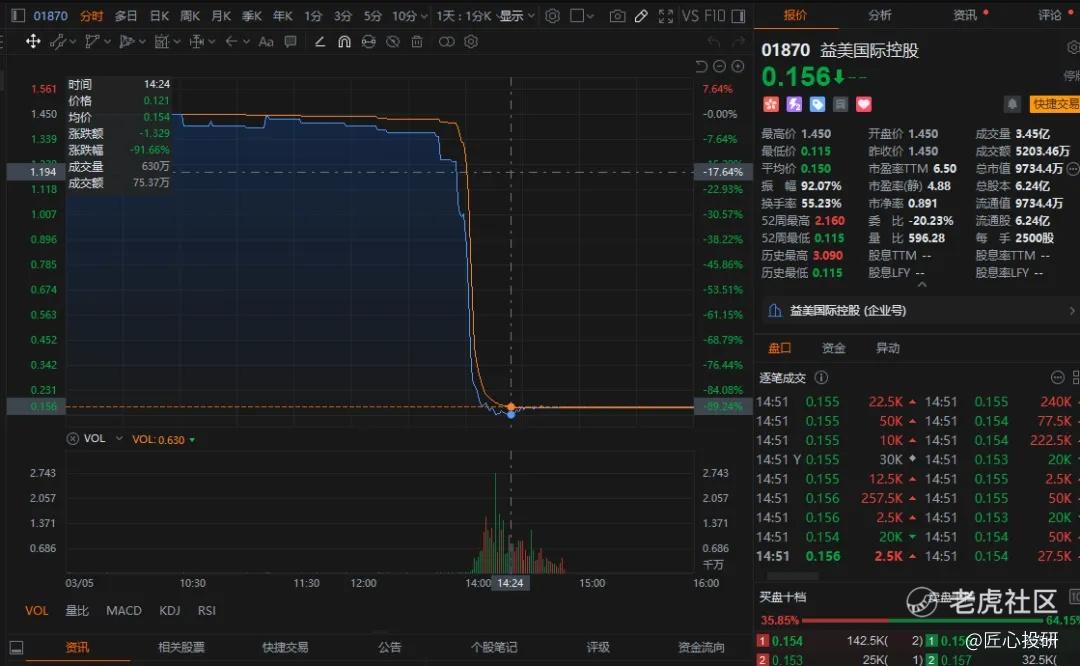The image size is (1080, 666).
Task: Select the MACD indicator
Action: point(124,610)
